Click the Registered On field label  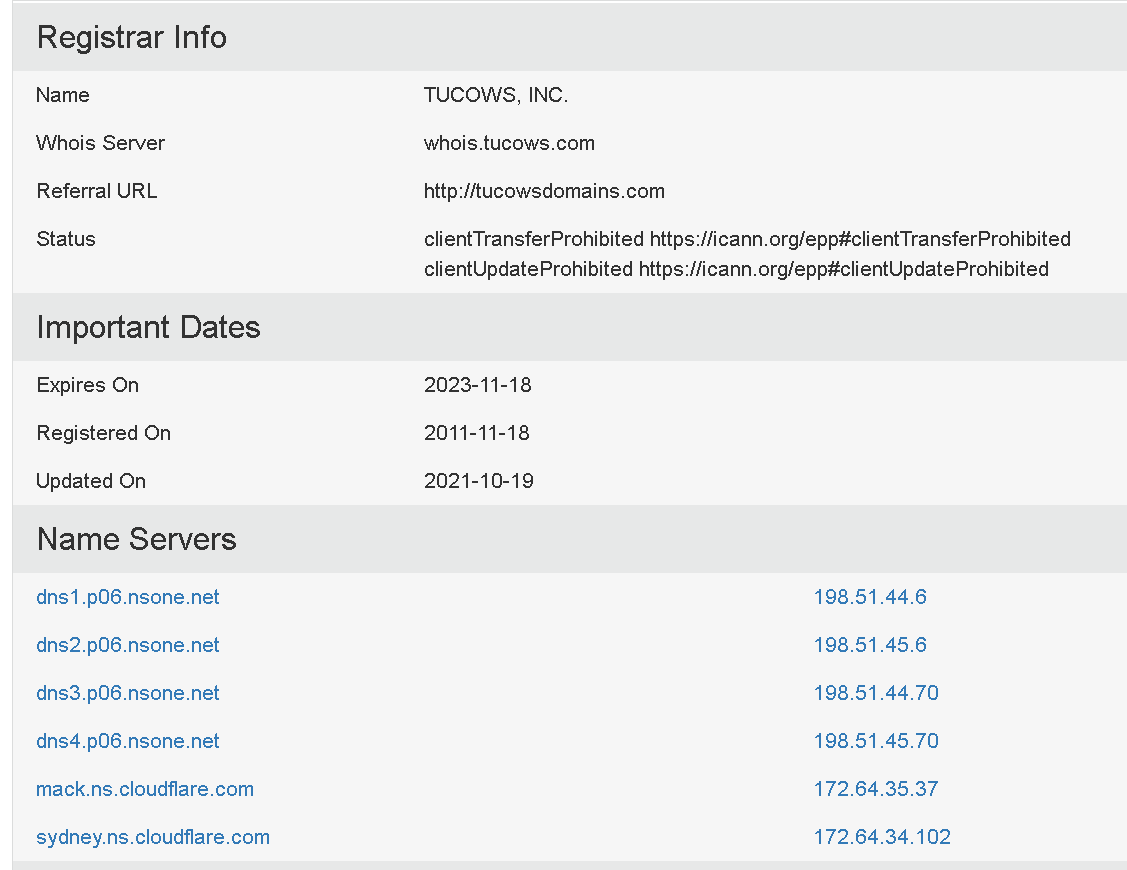coord(104,433)
